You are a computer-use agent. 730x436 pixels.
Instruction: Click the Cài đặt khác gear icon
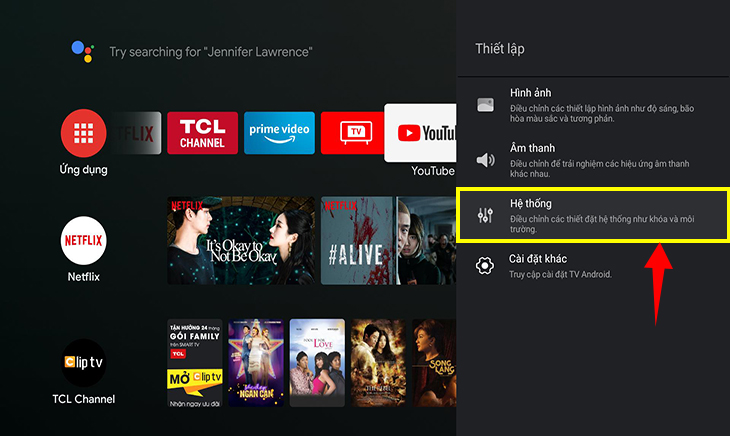(485, 265)
